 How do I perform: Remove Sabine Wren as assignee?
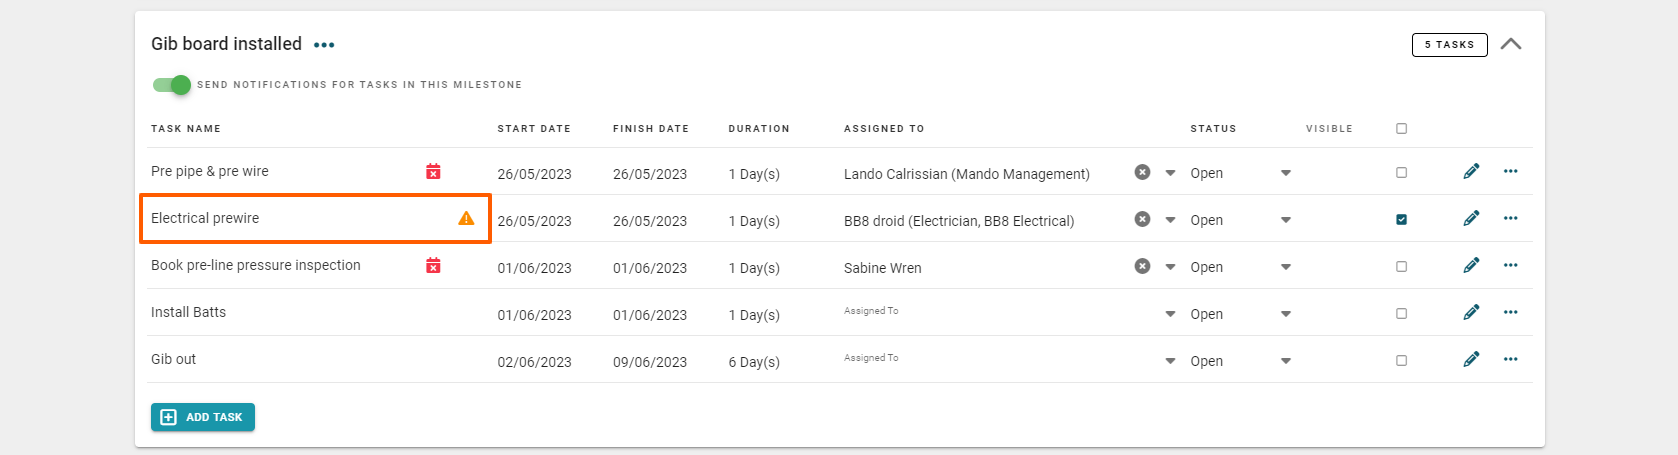pyautogui.click(x=1142, y=266)
